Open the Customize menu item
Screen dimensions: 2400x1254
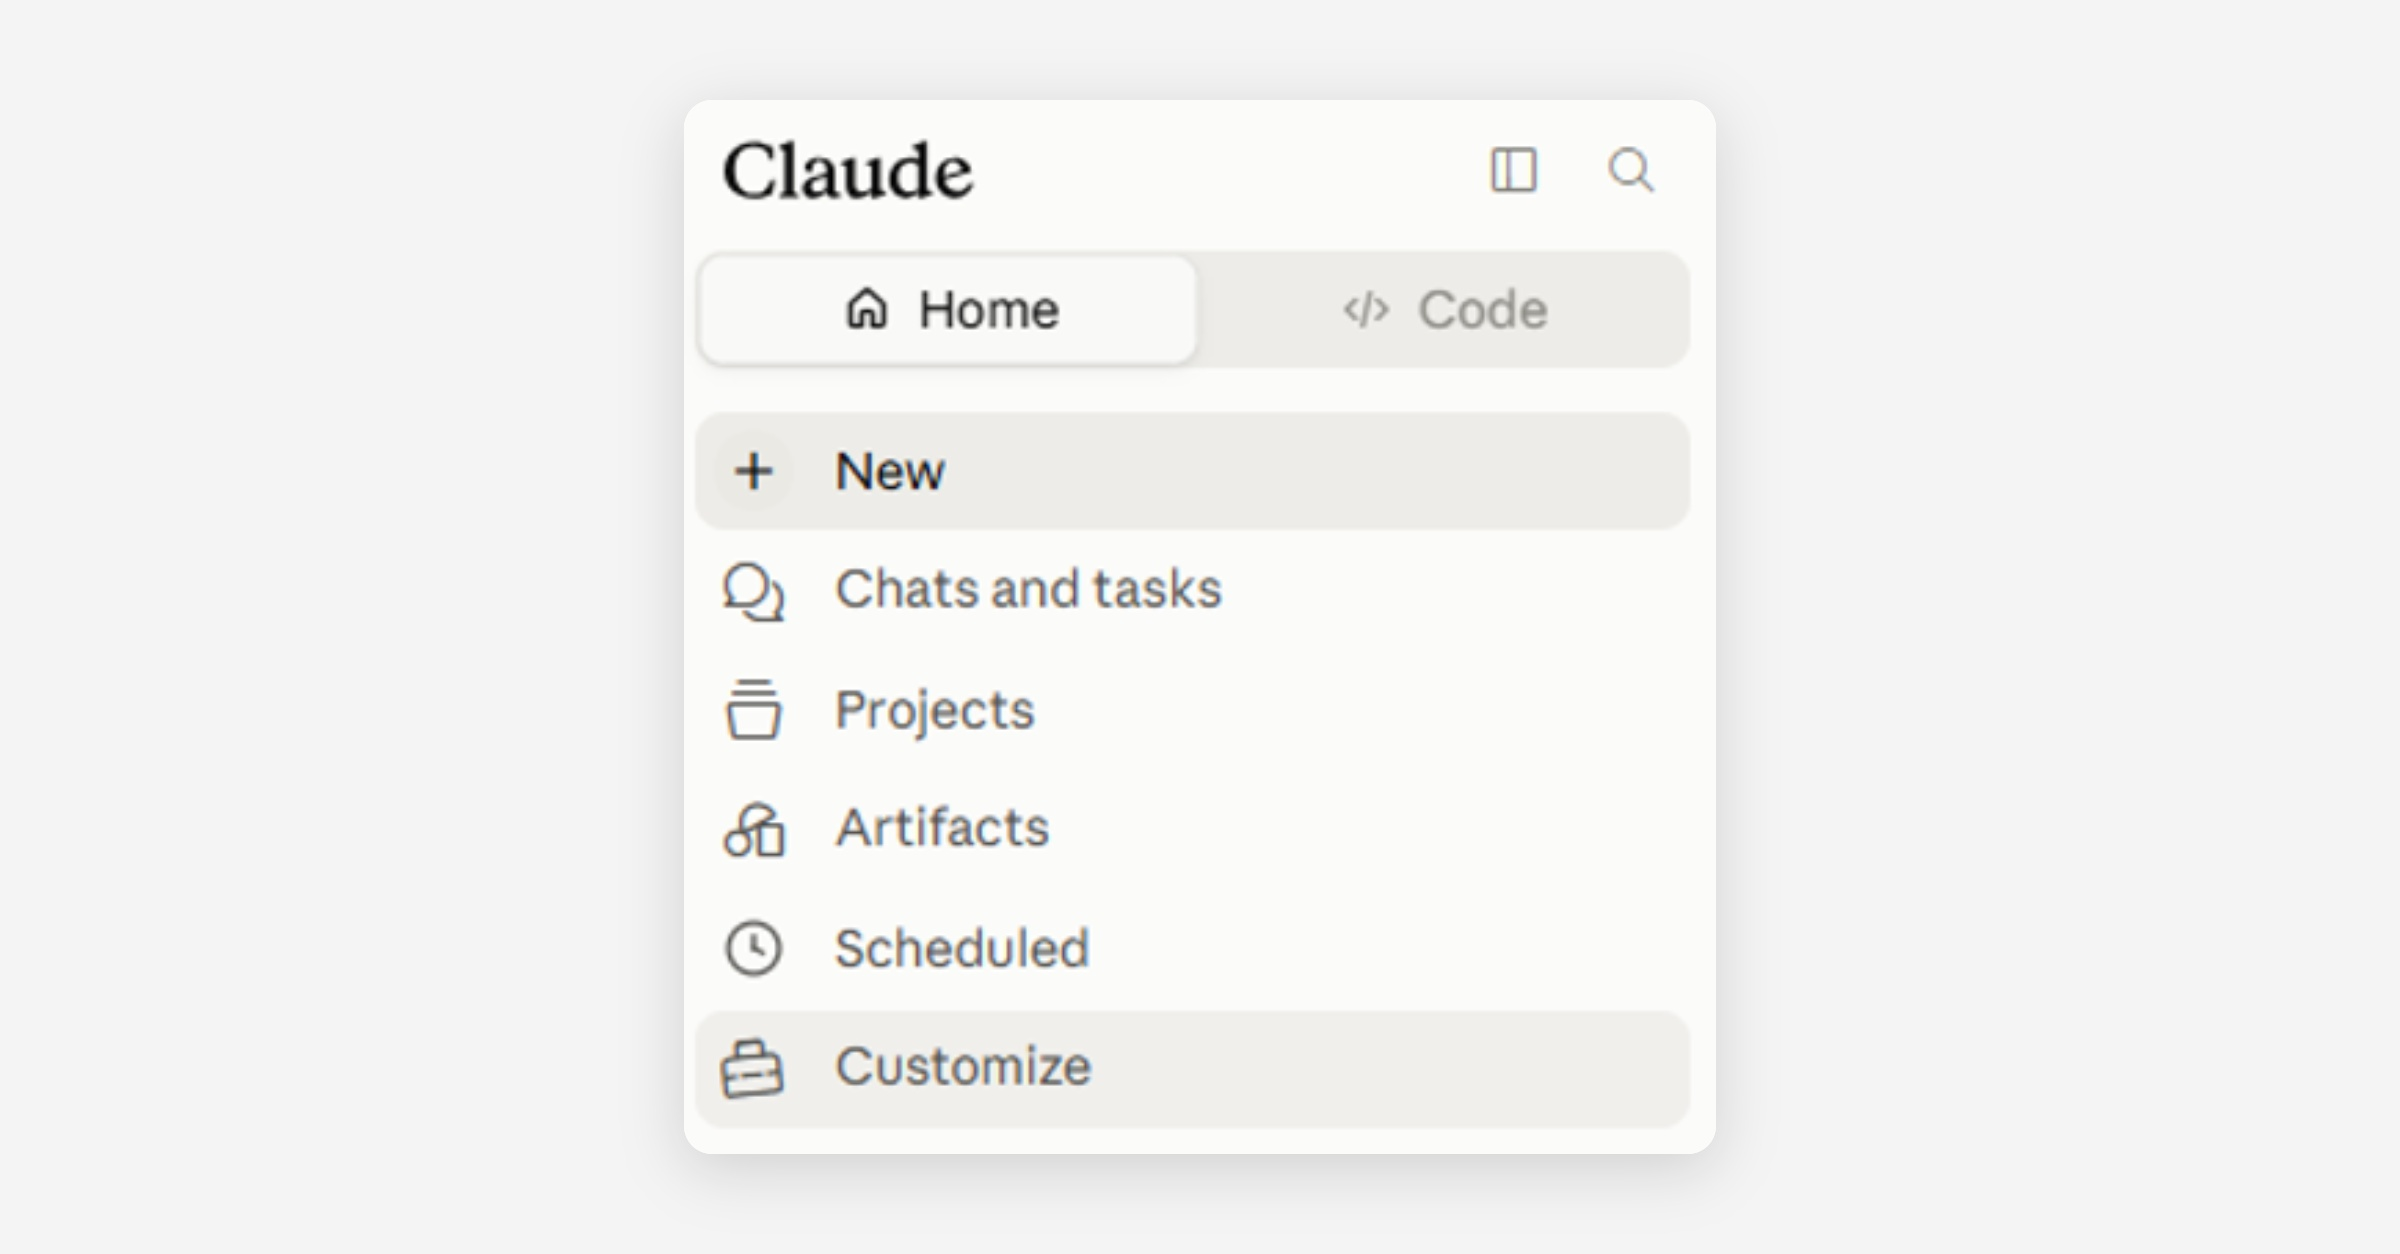(x=1193, y=1068)
